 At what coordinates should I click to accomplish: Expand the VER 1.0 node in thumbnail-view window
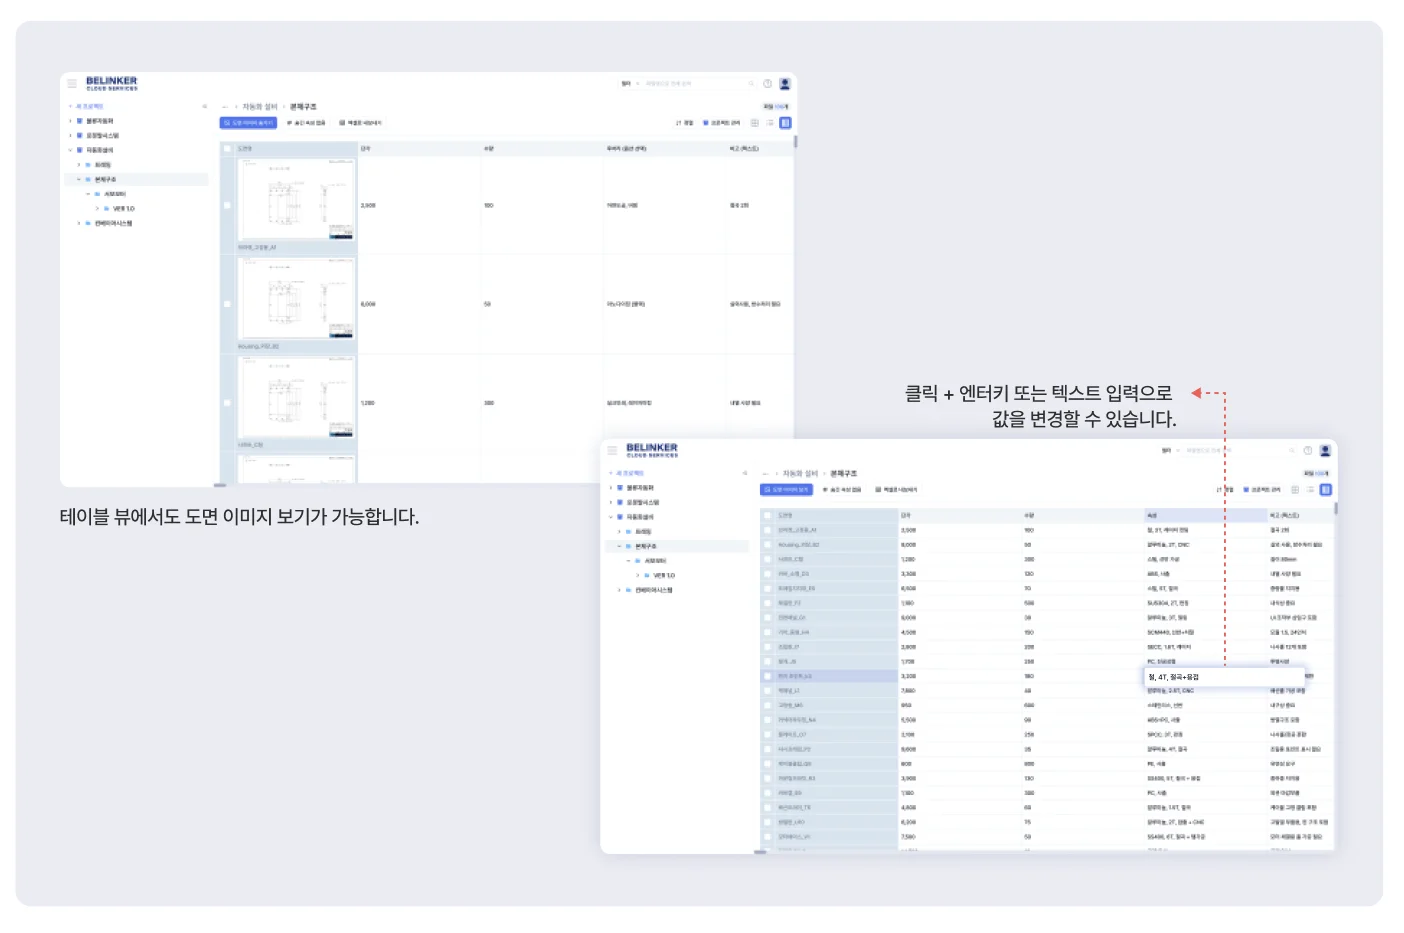pyautogui.click(x=97, y=209)
